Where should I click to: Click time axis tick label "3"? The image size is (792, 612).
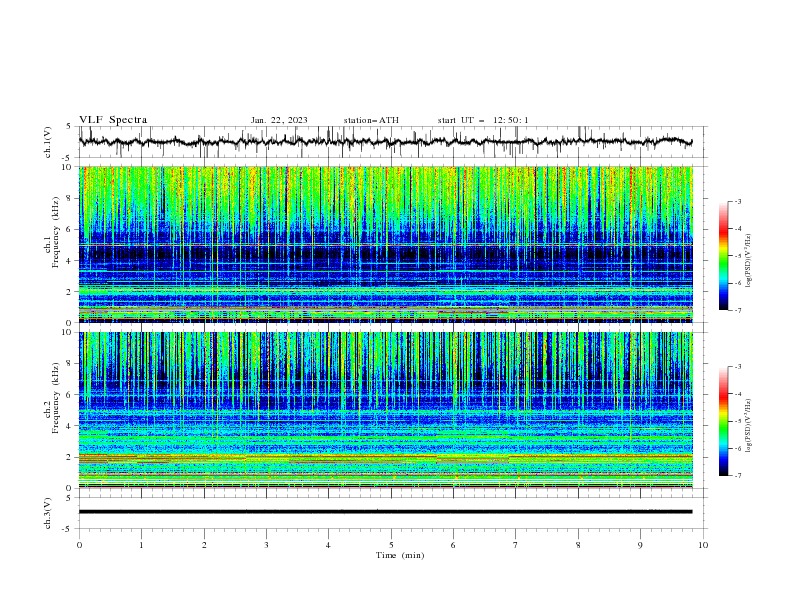coord(266,545)
